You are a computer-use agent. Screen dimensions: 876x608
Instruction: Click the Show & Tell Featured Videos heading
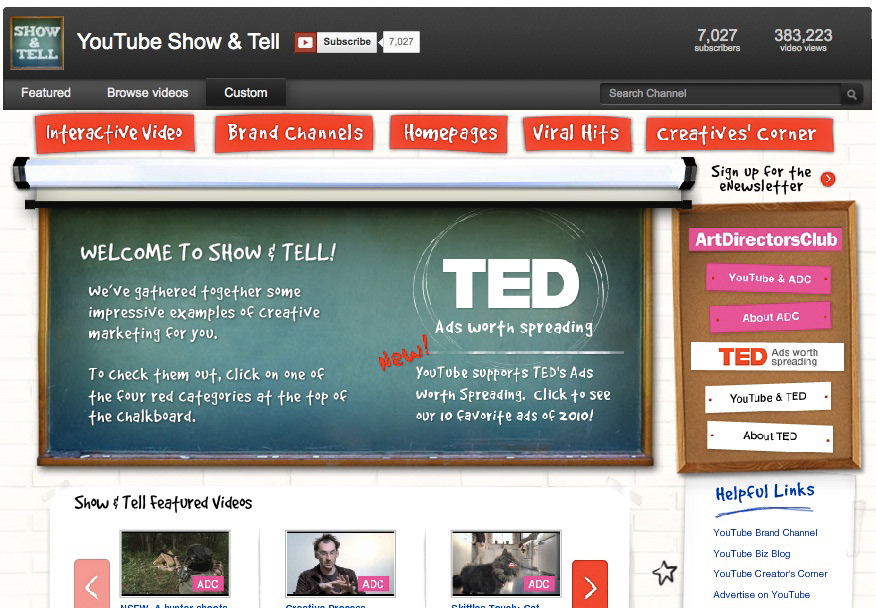[x=163, y=503]
